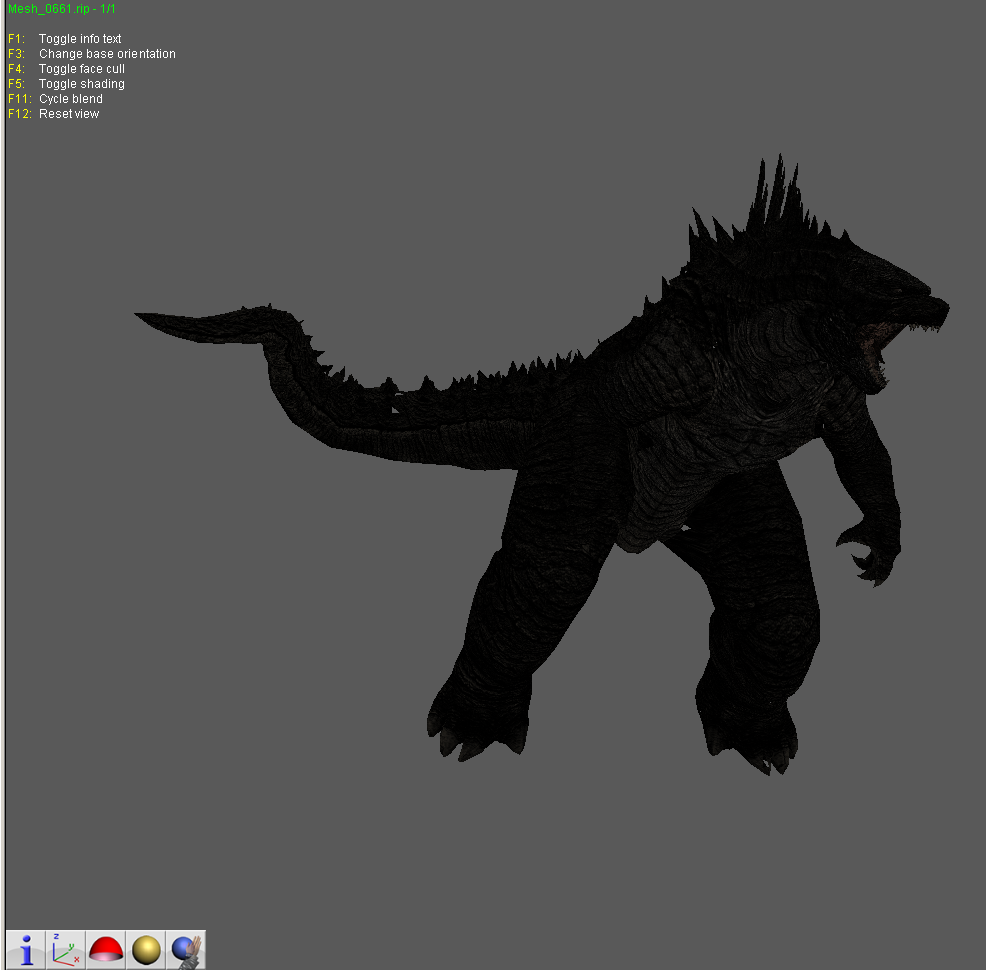The image size is (986, 970).
Task: Click the blue sphere with hand icon
Action: pos(186,949)
